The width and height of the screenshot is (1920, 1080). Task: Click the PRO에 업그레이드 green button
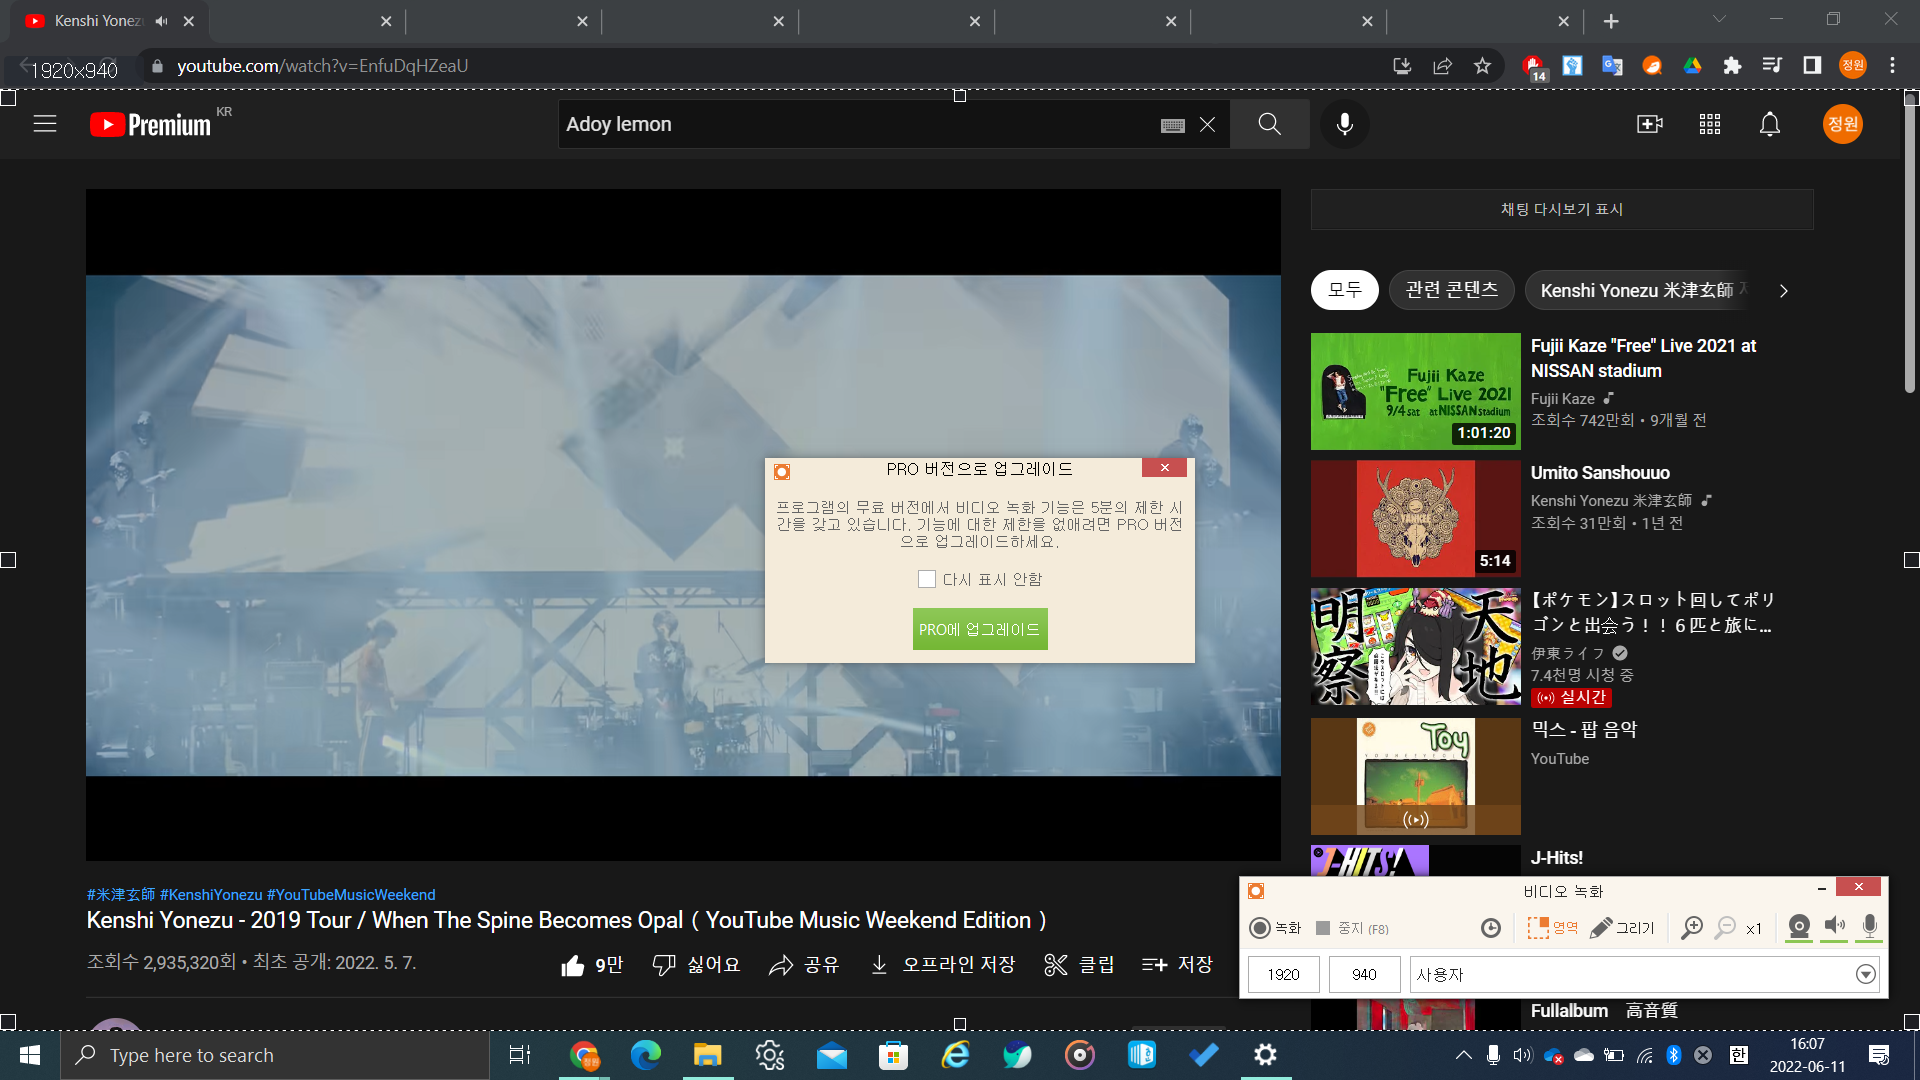click(x=979, y=629)
